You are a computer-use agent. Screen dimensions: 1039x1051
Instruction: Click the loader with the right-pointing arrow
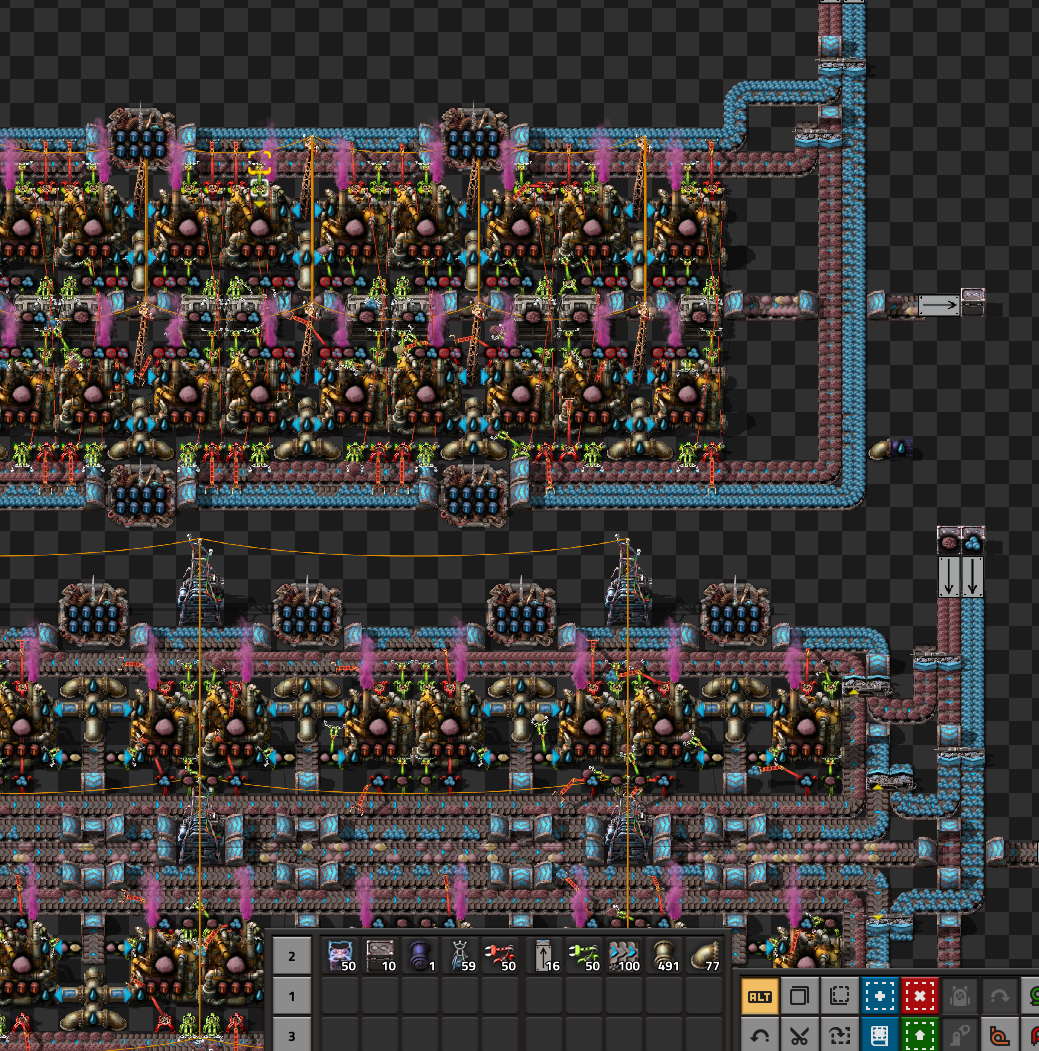coord(938,305)
